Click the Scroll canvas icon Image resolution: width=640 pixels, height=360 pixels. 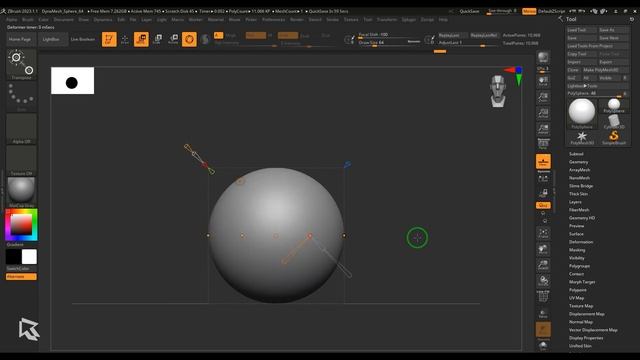(543, 81)
